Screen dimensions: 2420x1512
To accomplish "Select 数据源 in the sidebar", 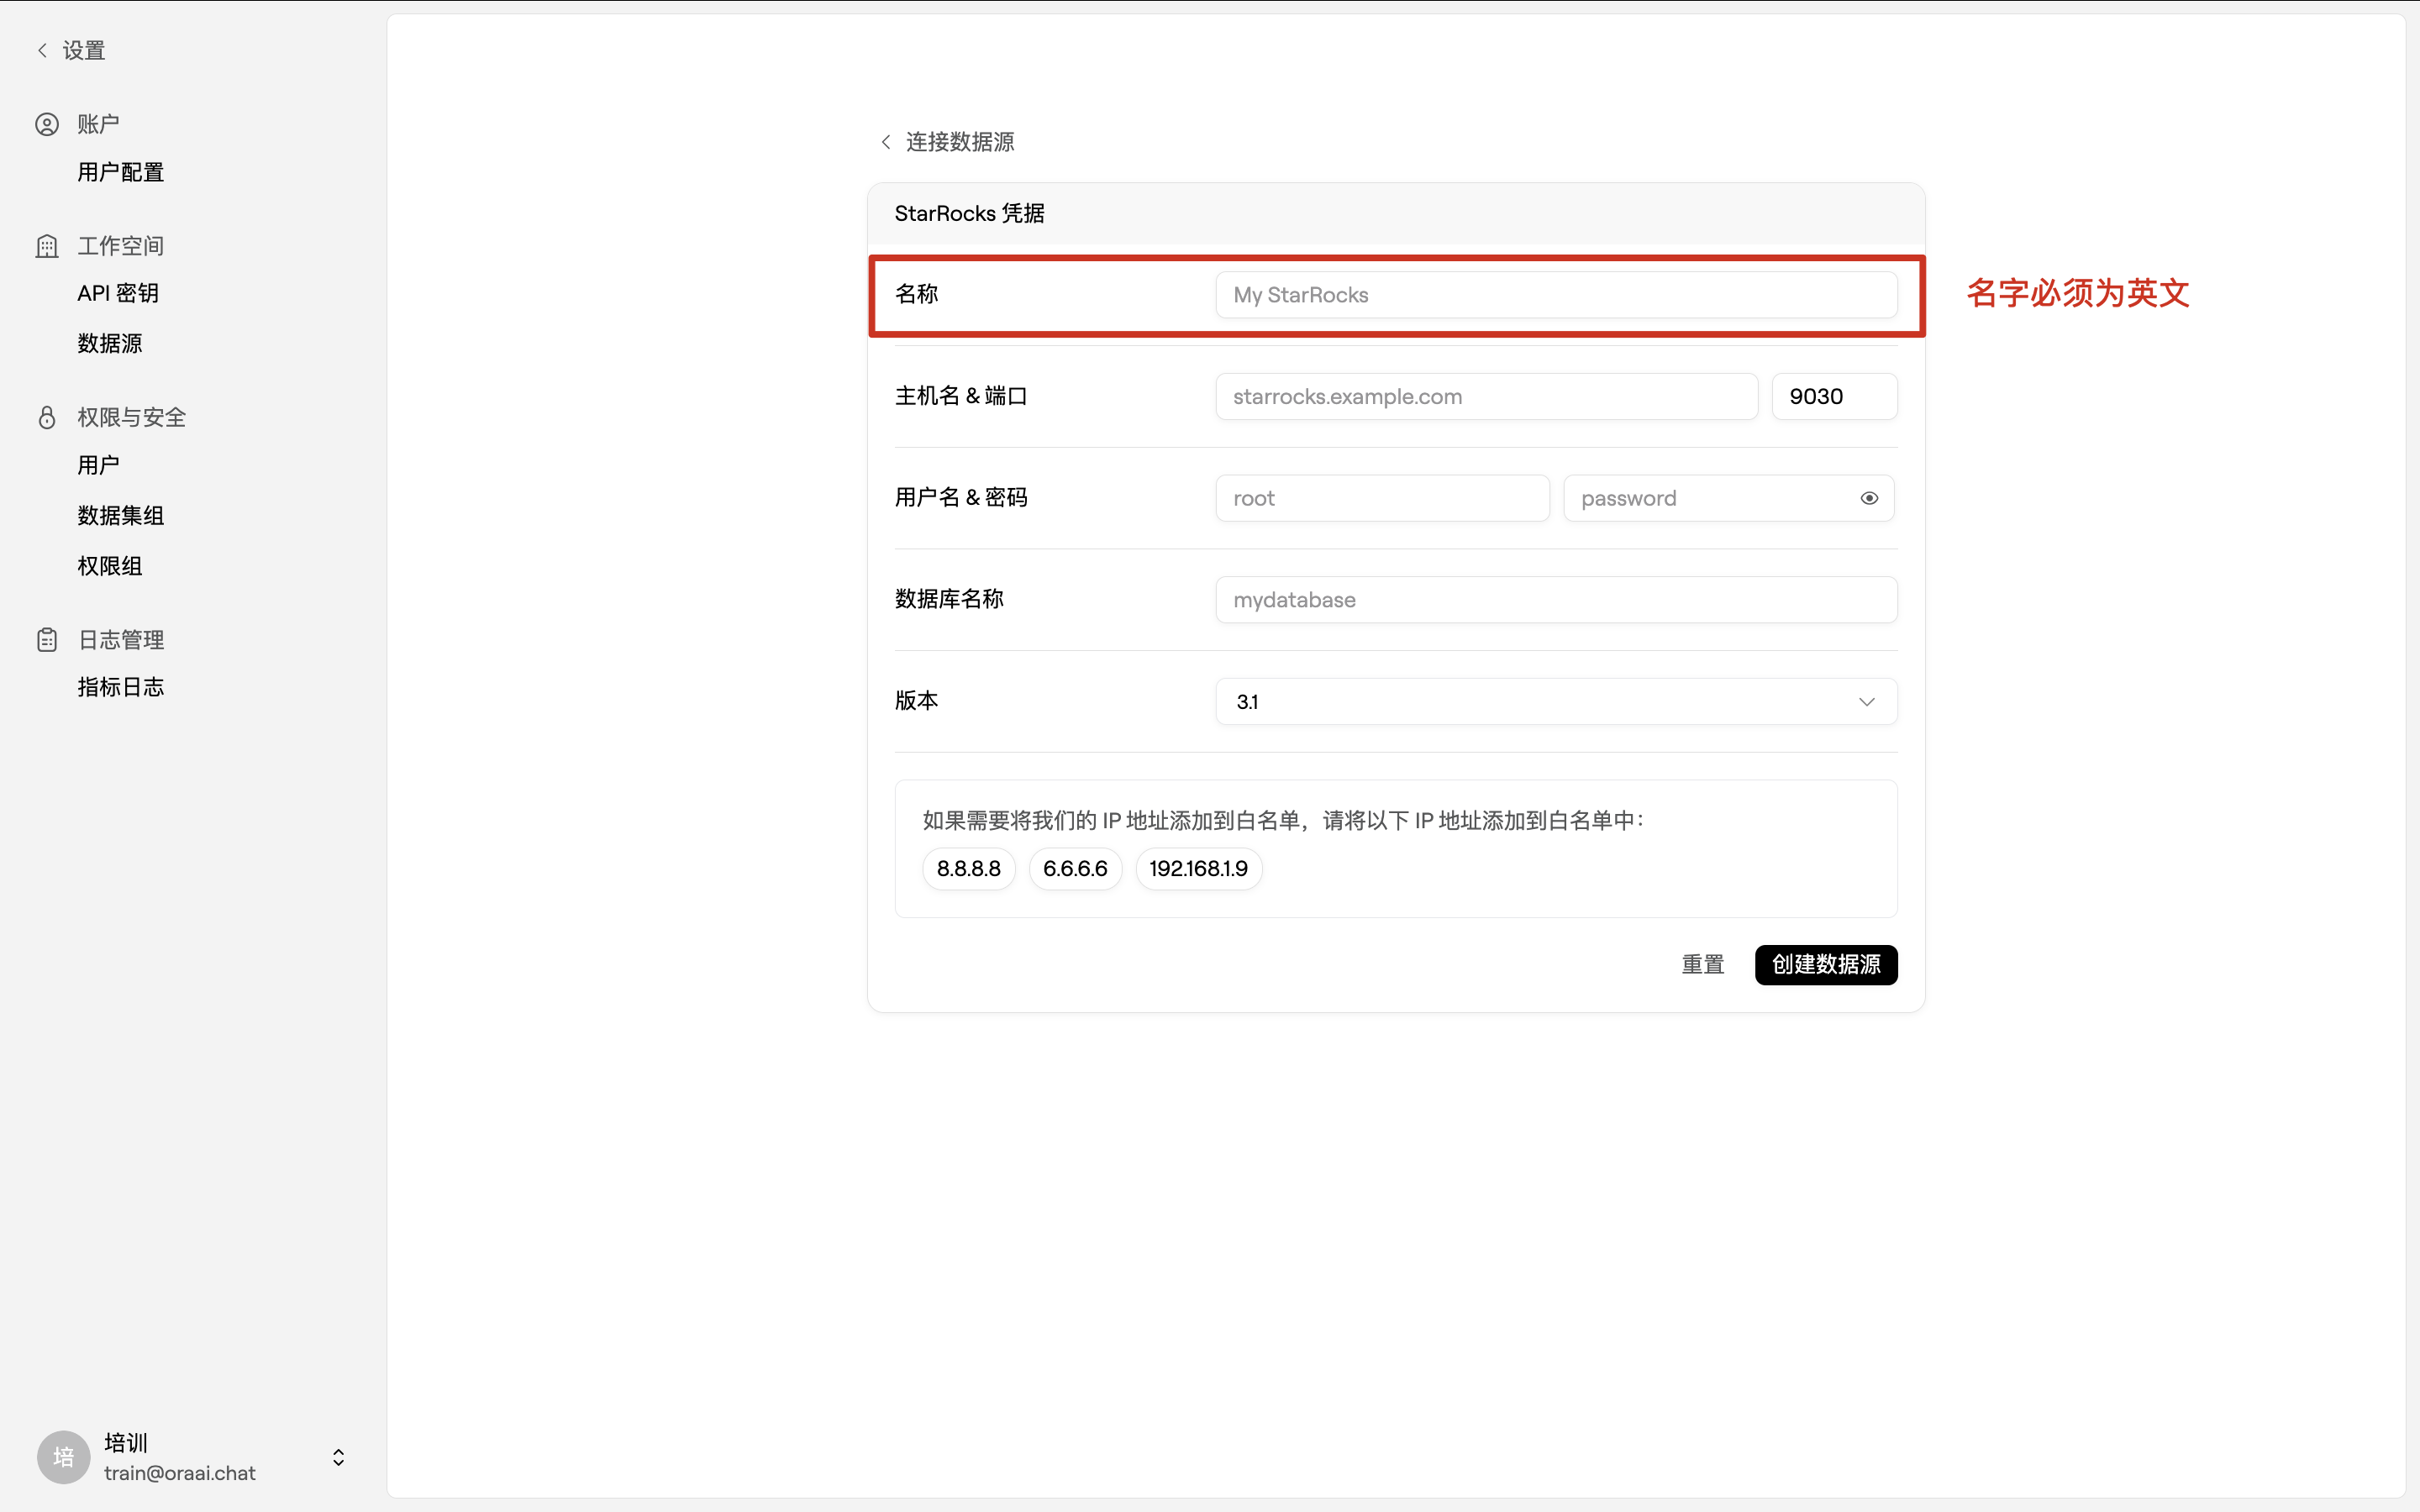I will pos(110,343).
